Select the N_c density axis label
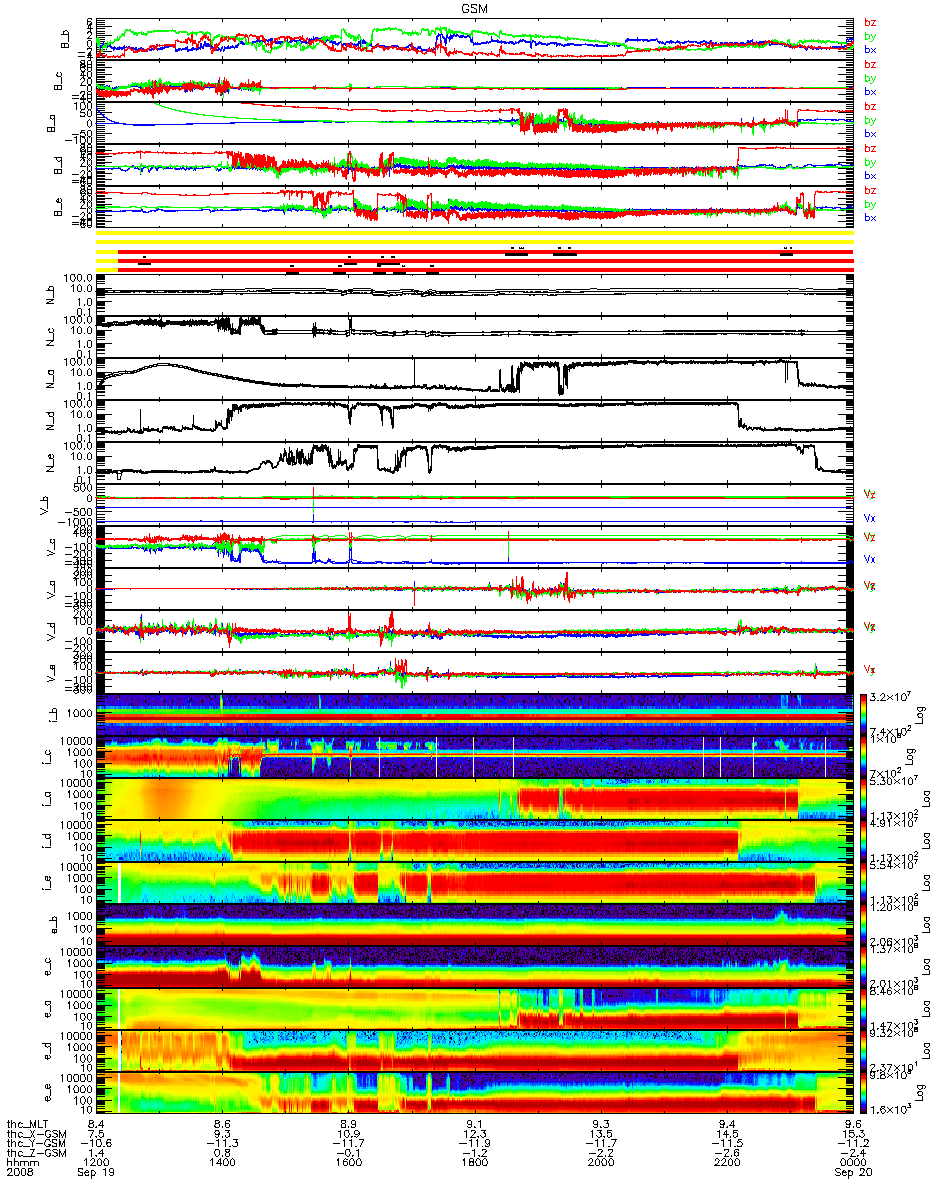This screenshot has height=1200, width=930. (51, 337)
